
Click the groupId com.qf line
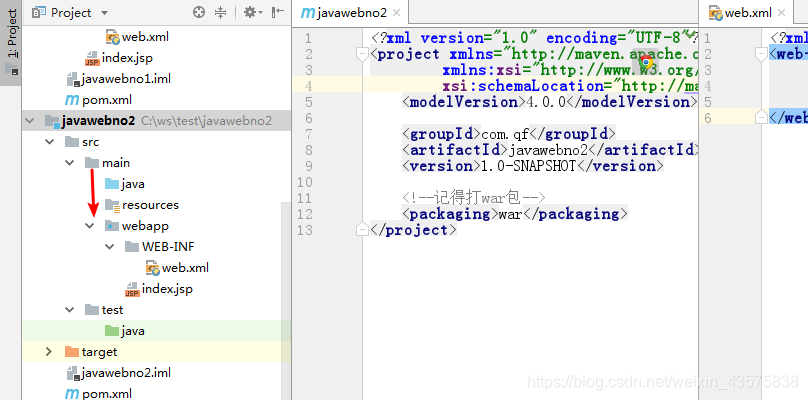click(x=509, y=134)
